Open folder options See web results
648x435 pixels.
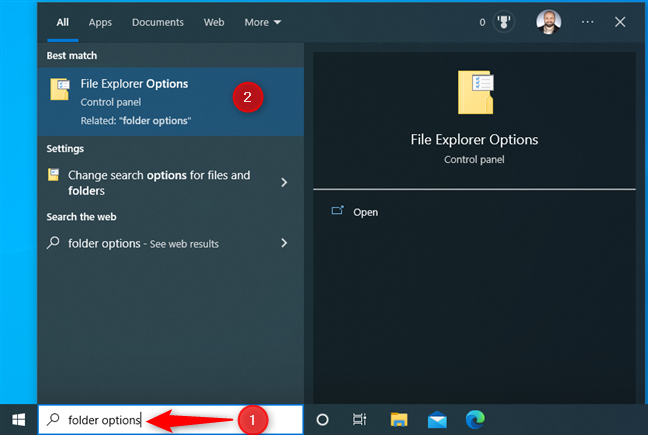[x=171, y=243]
